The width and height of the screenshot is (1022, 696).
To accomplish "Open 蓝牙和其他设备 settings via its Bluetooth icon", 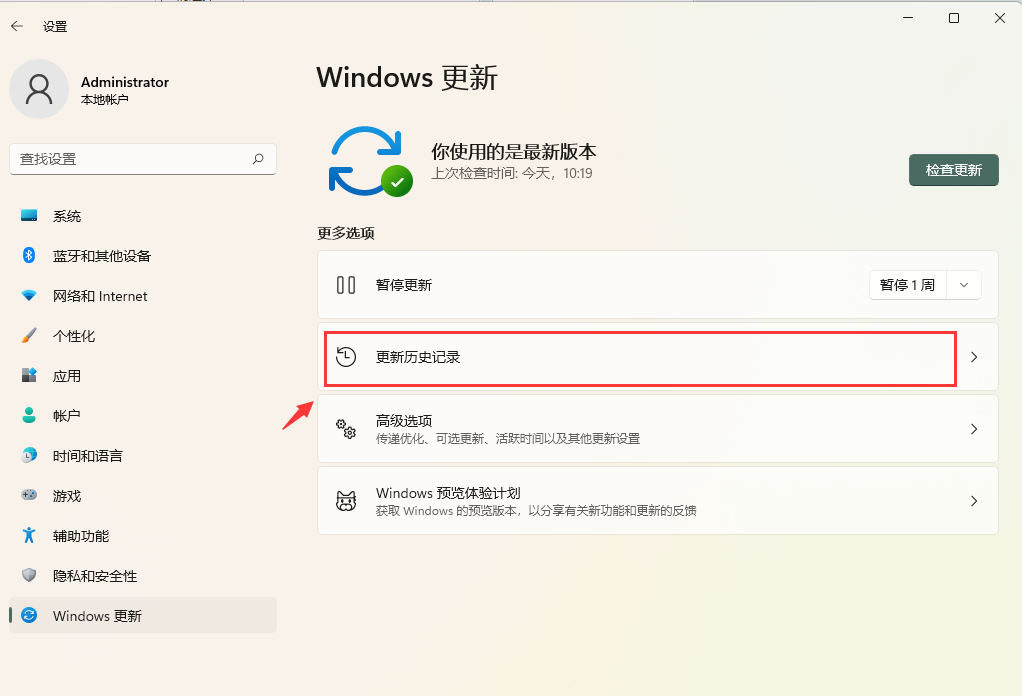I will (27, 256).
